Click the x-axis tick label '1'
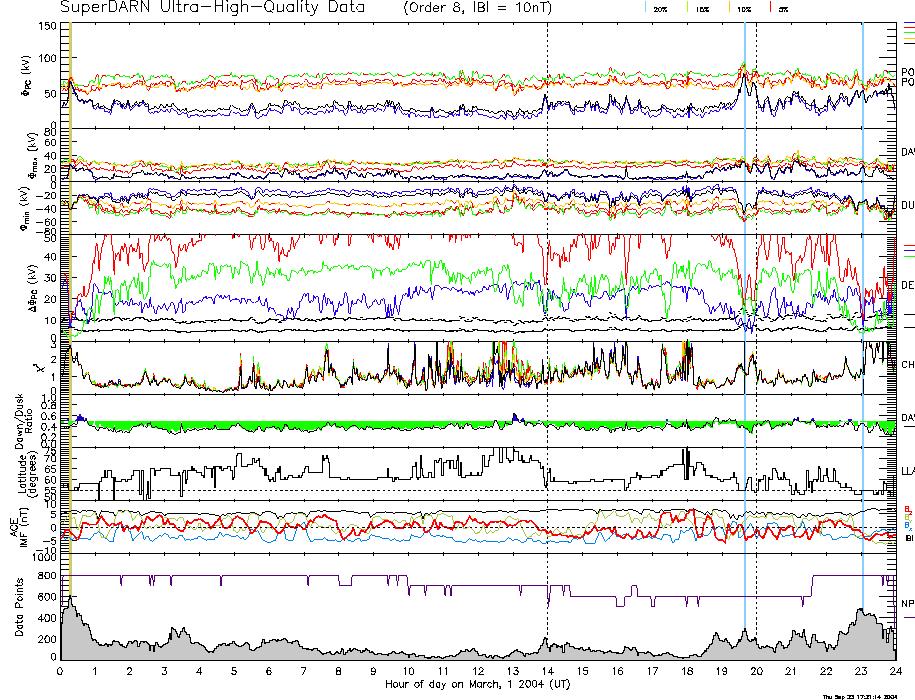915x700 pixels. [95, 671]
